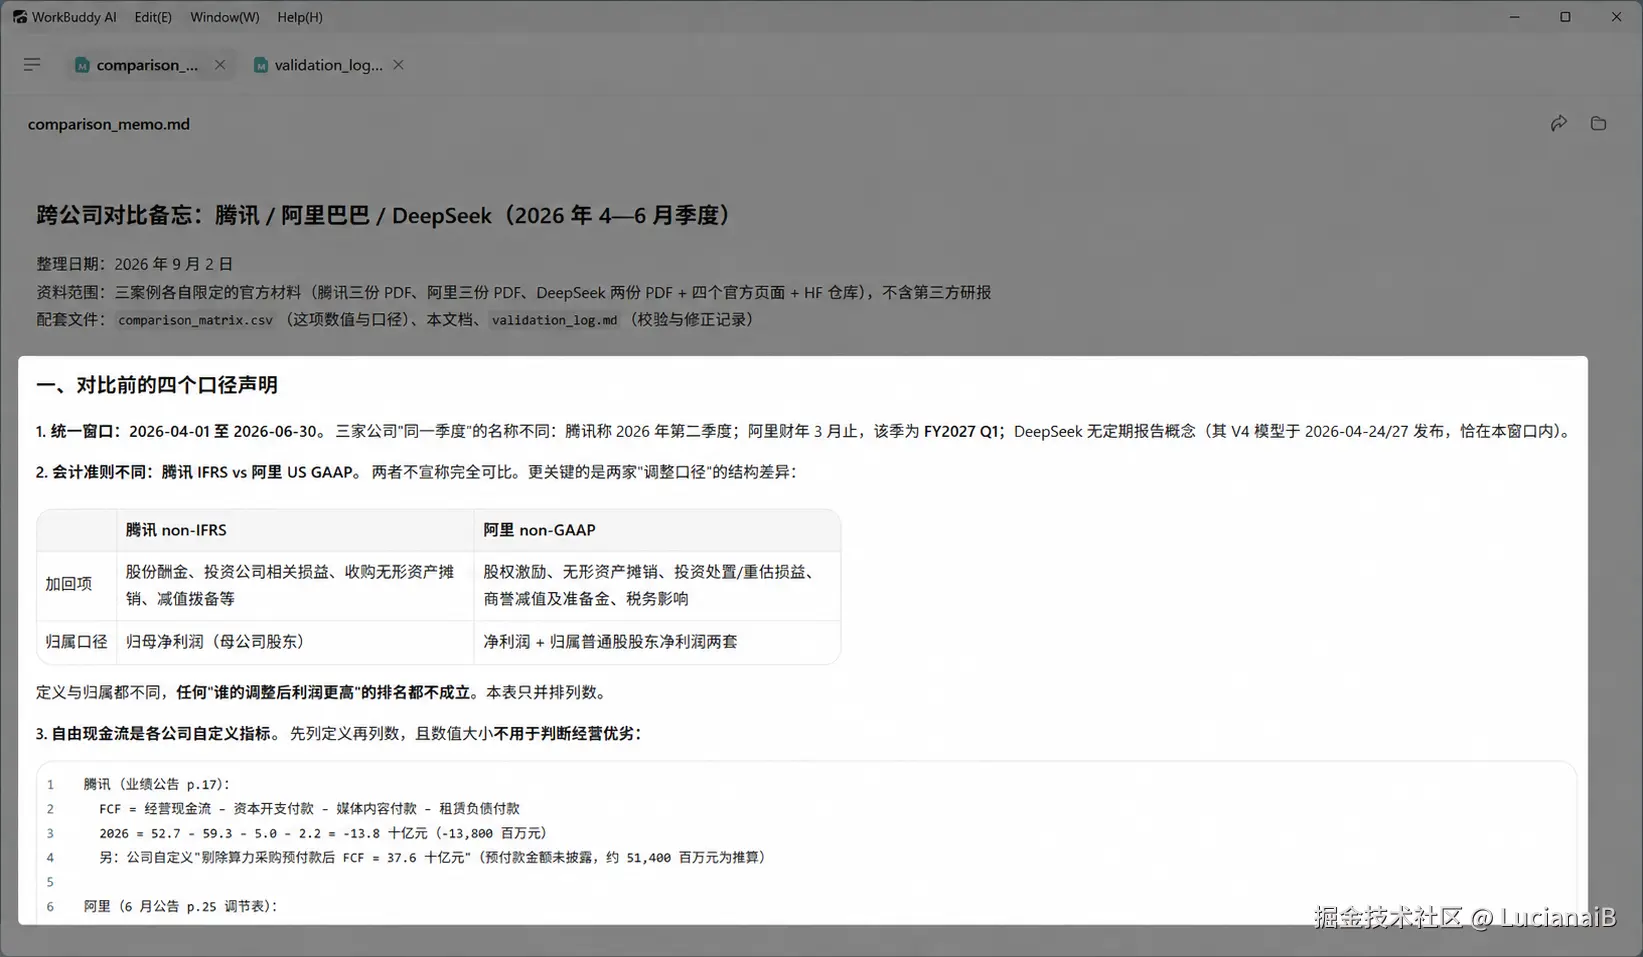Minimize the WorkBuddy AI window
The image size is (1643, 957).
pyautogui.click(x=1515, y=17)
